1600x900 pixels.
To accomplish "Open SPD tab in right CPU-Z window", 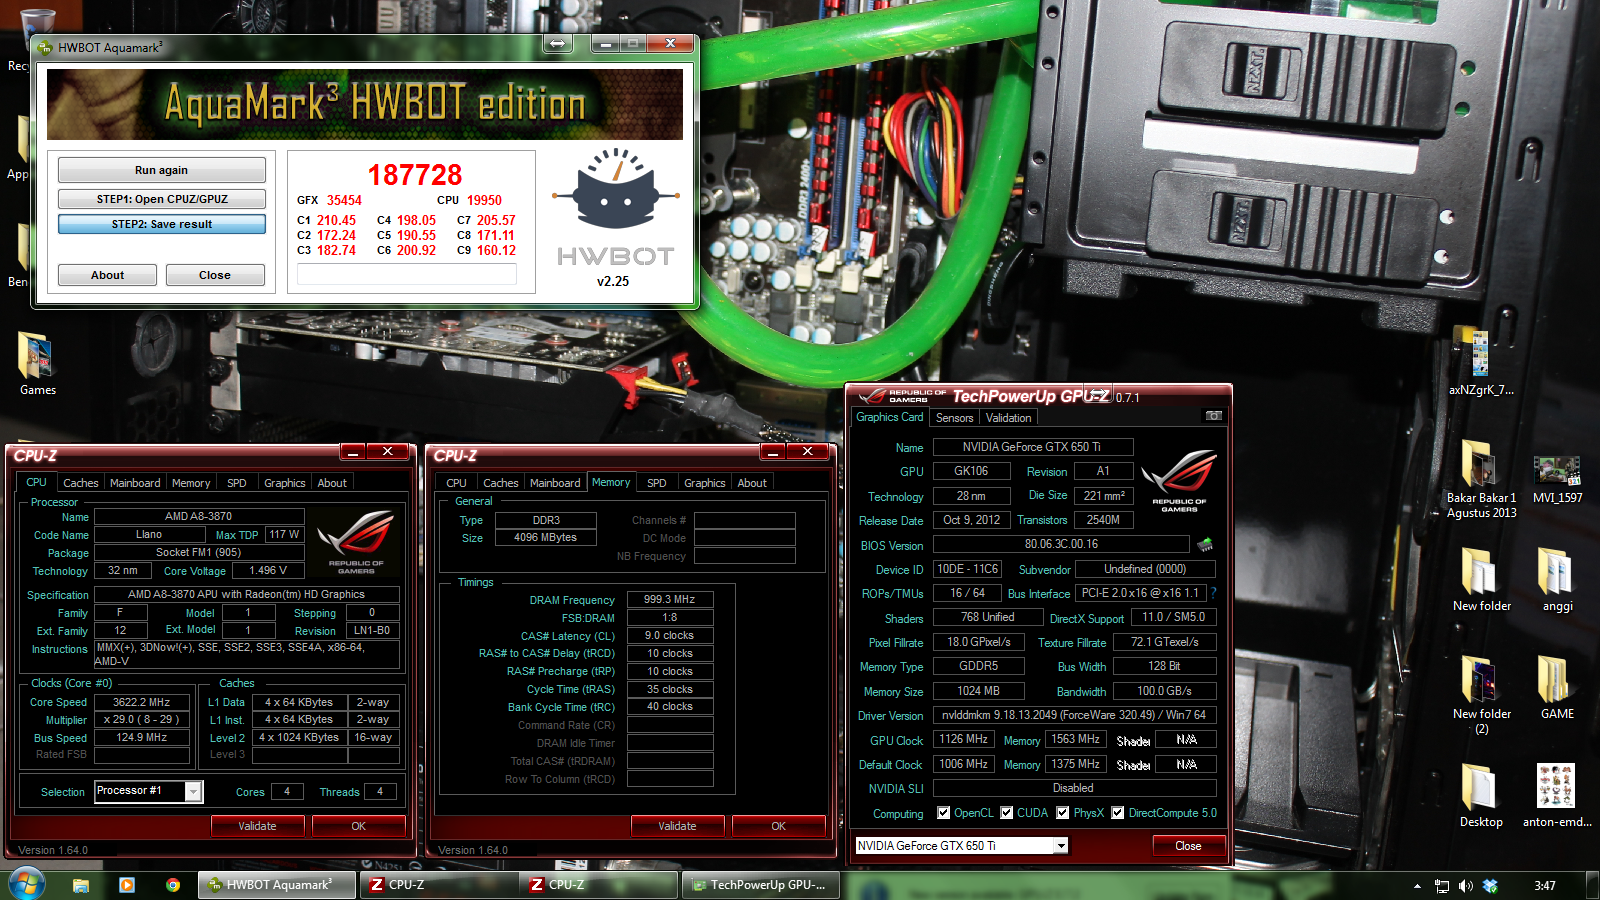I will [x=657, y=483].
